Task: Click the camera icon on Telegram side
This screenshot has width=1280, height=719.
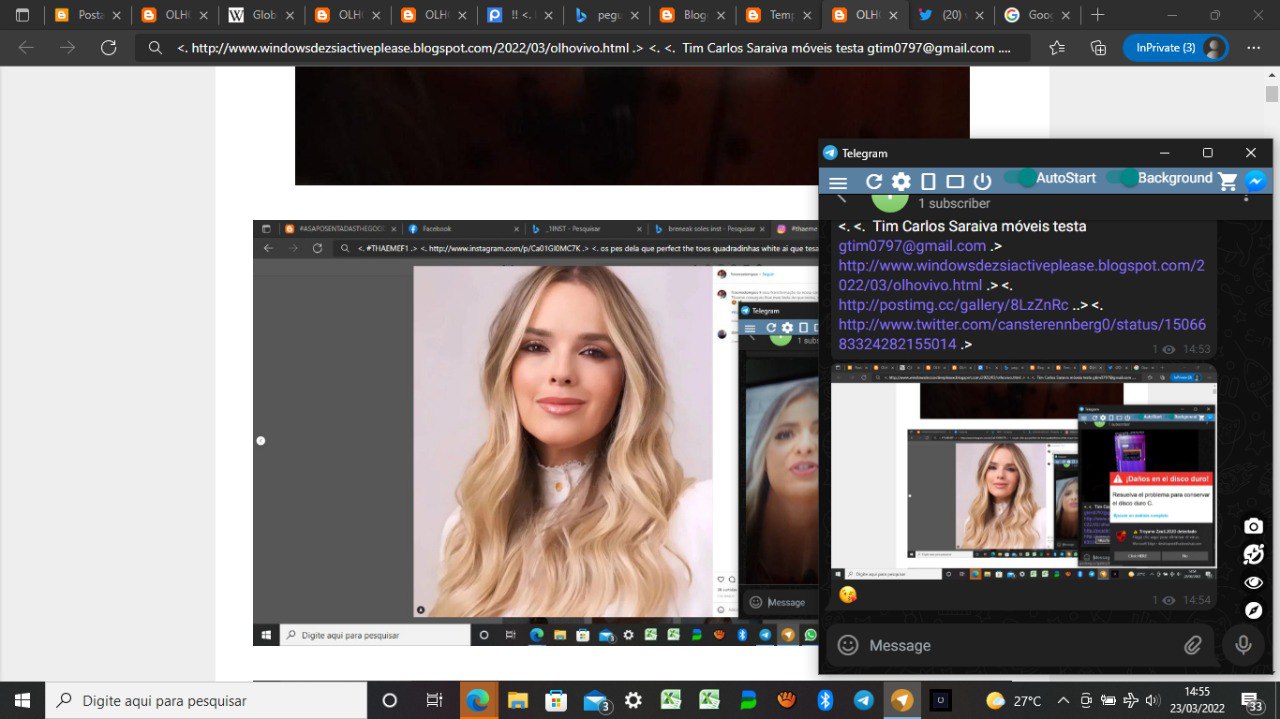Action: (x=1253, y=526)
